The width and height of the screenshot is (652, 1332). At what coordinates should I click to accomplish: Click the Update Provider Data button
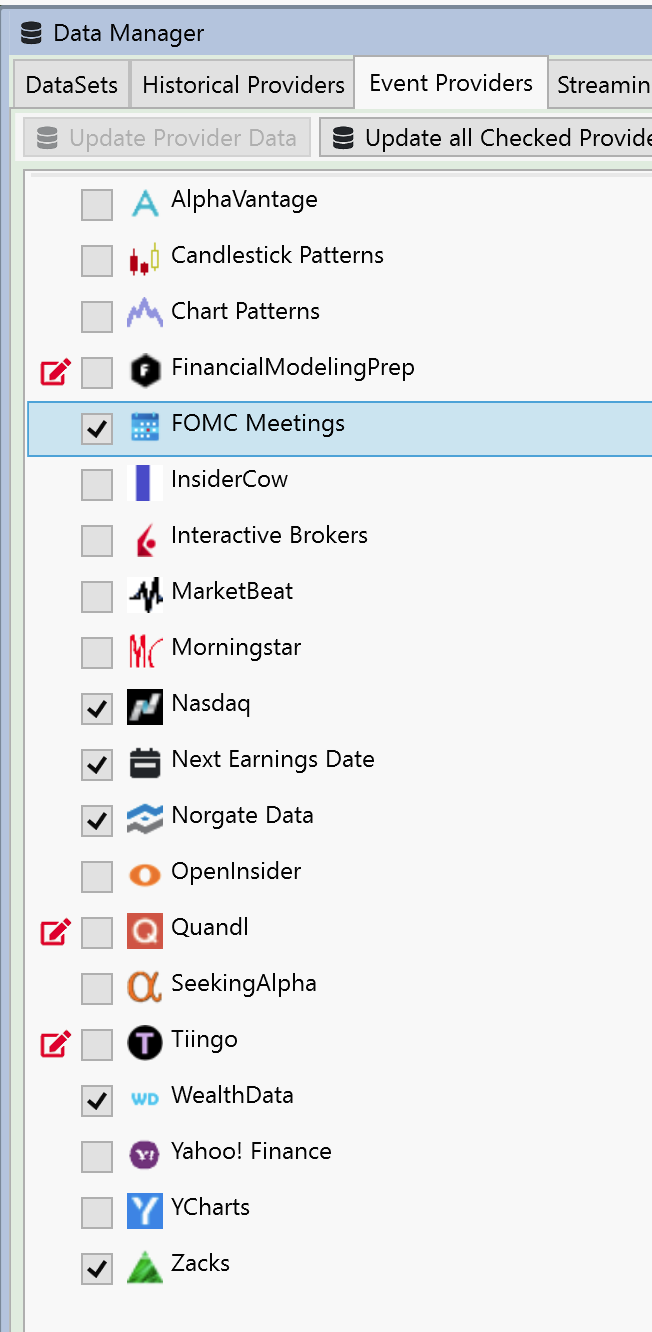167,138
